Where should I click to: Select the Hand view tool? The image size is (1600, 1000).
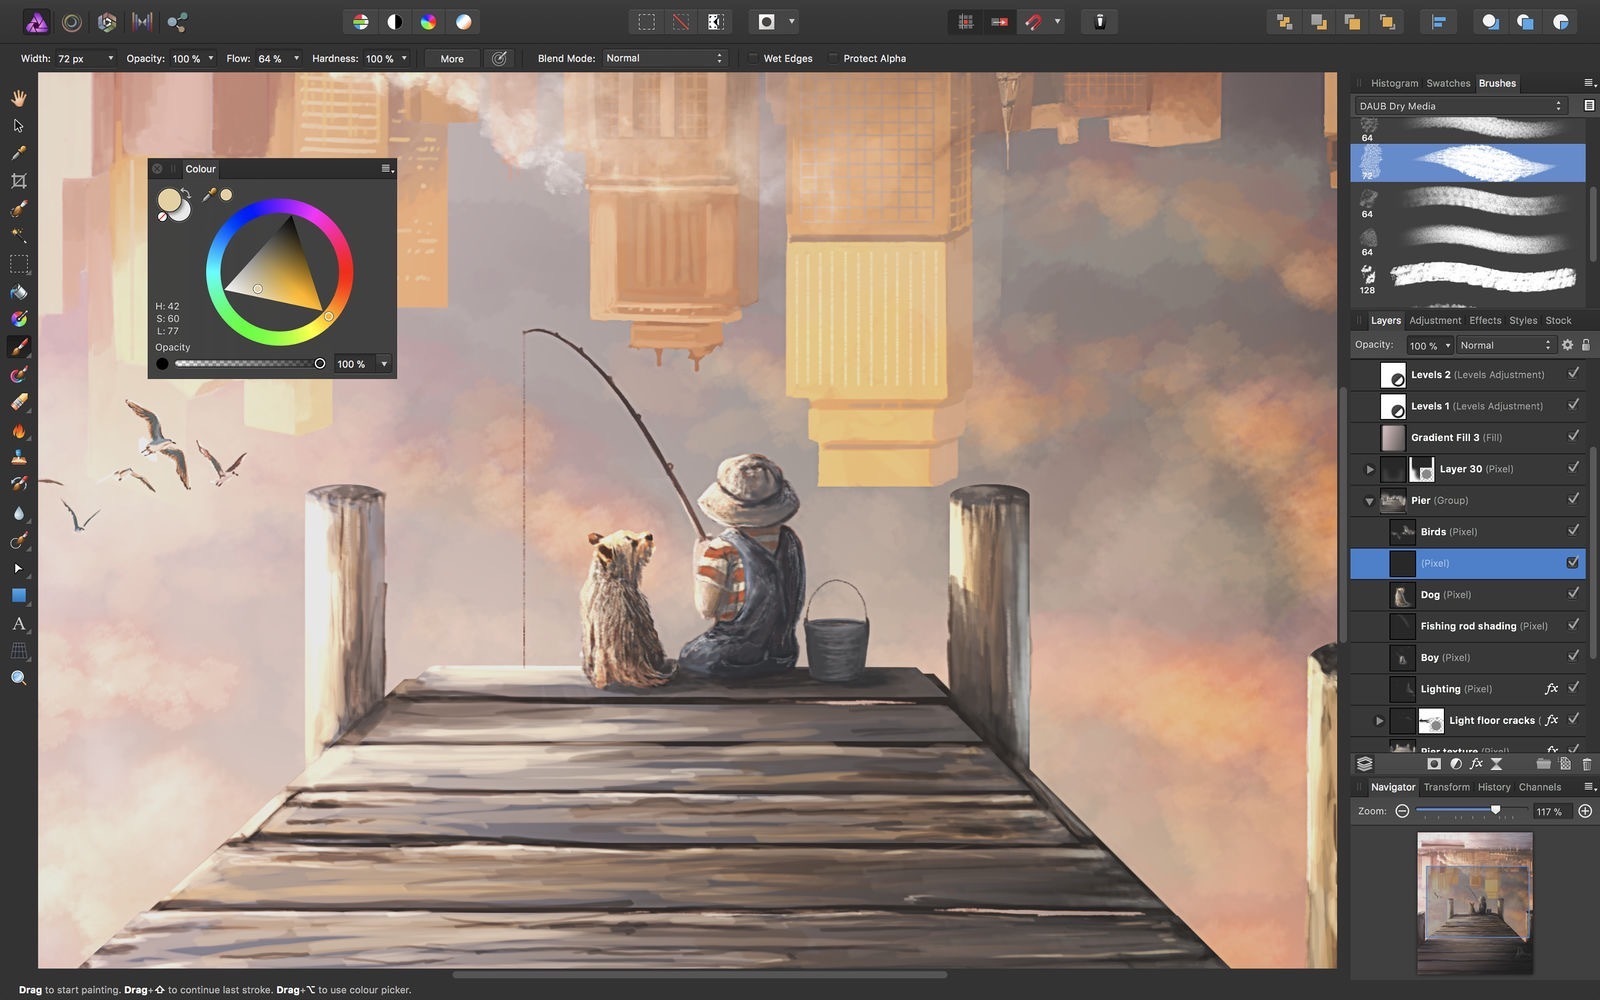(x=18, y=98)
